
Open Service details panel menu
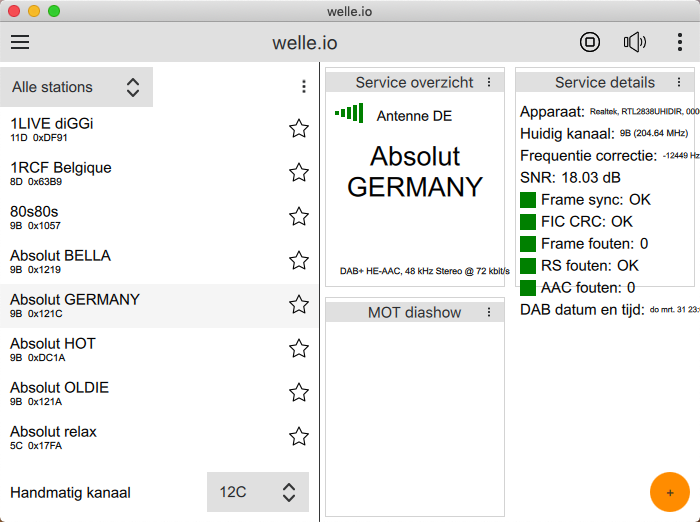point(679,82)
